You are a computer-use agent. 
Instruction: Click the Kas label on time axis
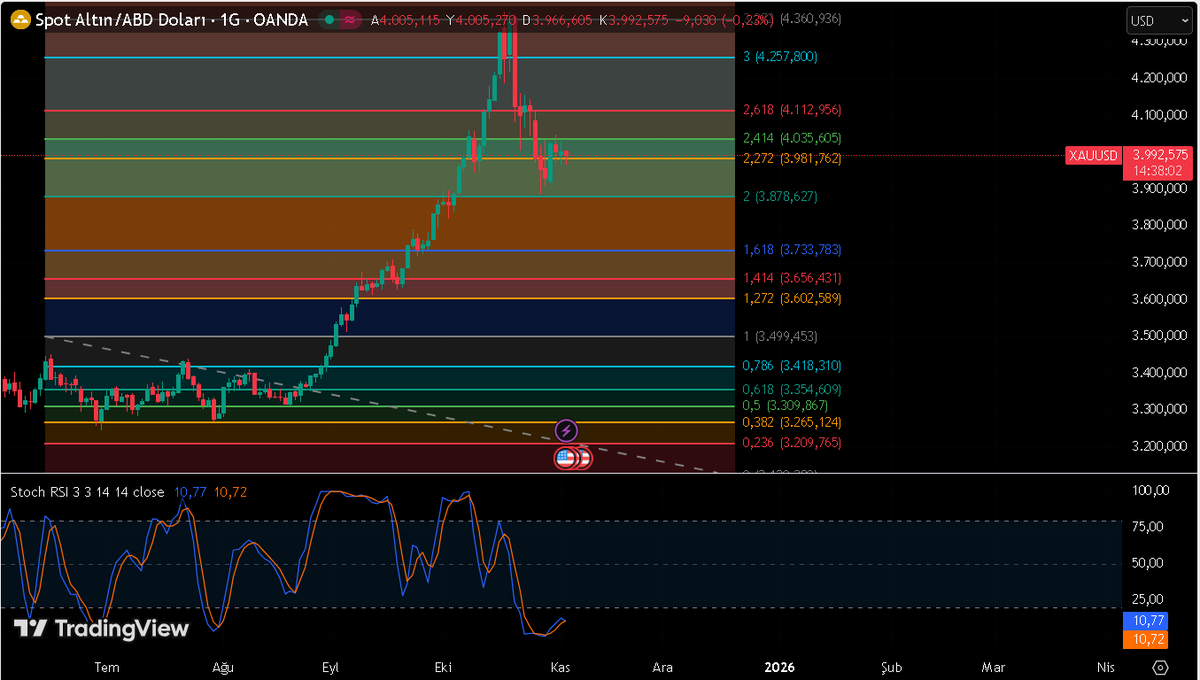pos(558,666)
